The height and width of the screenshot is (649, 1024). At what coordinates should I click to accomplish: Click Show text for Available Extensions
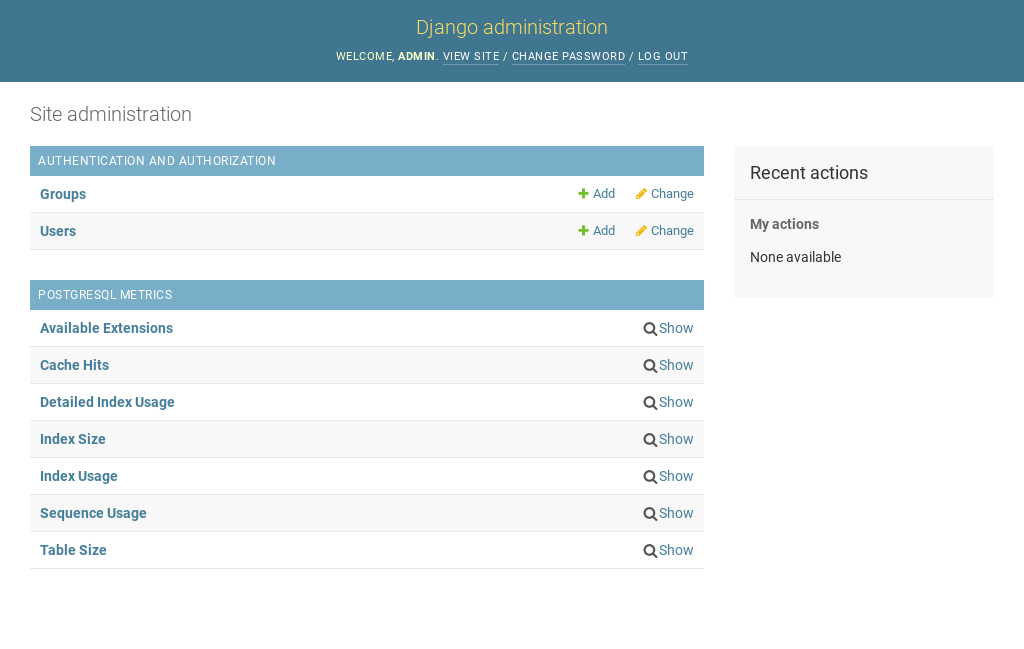pos(676,328)
